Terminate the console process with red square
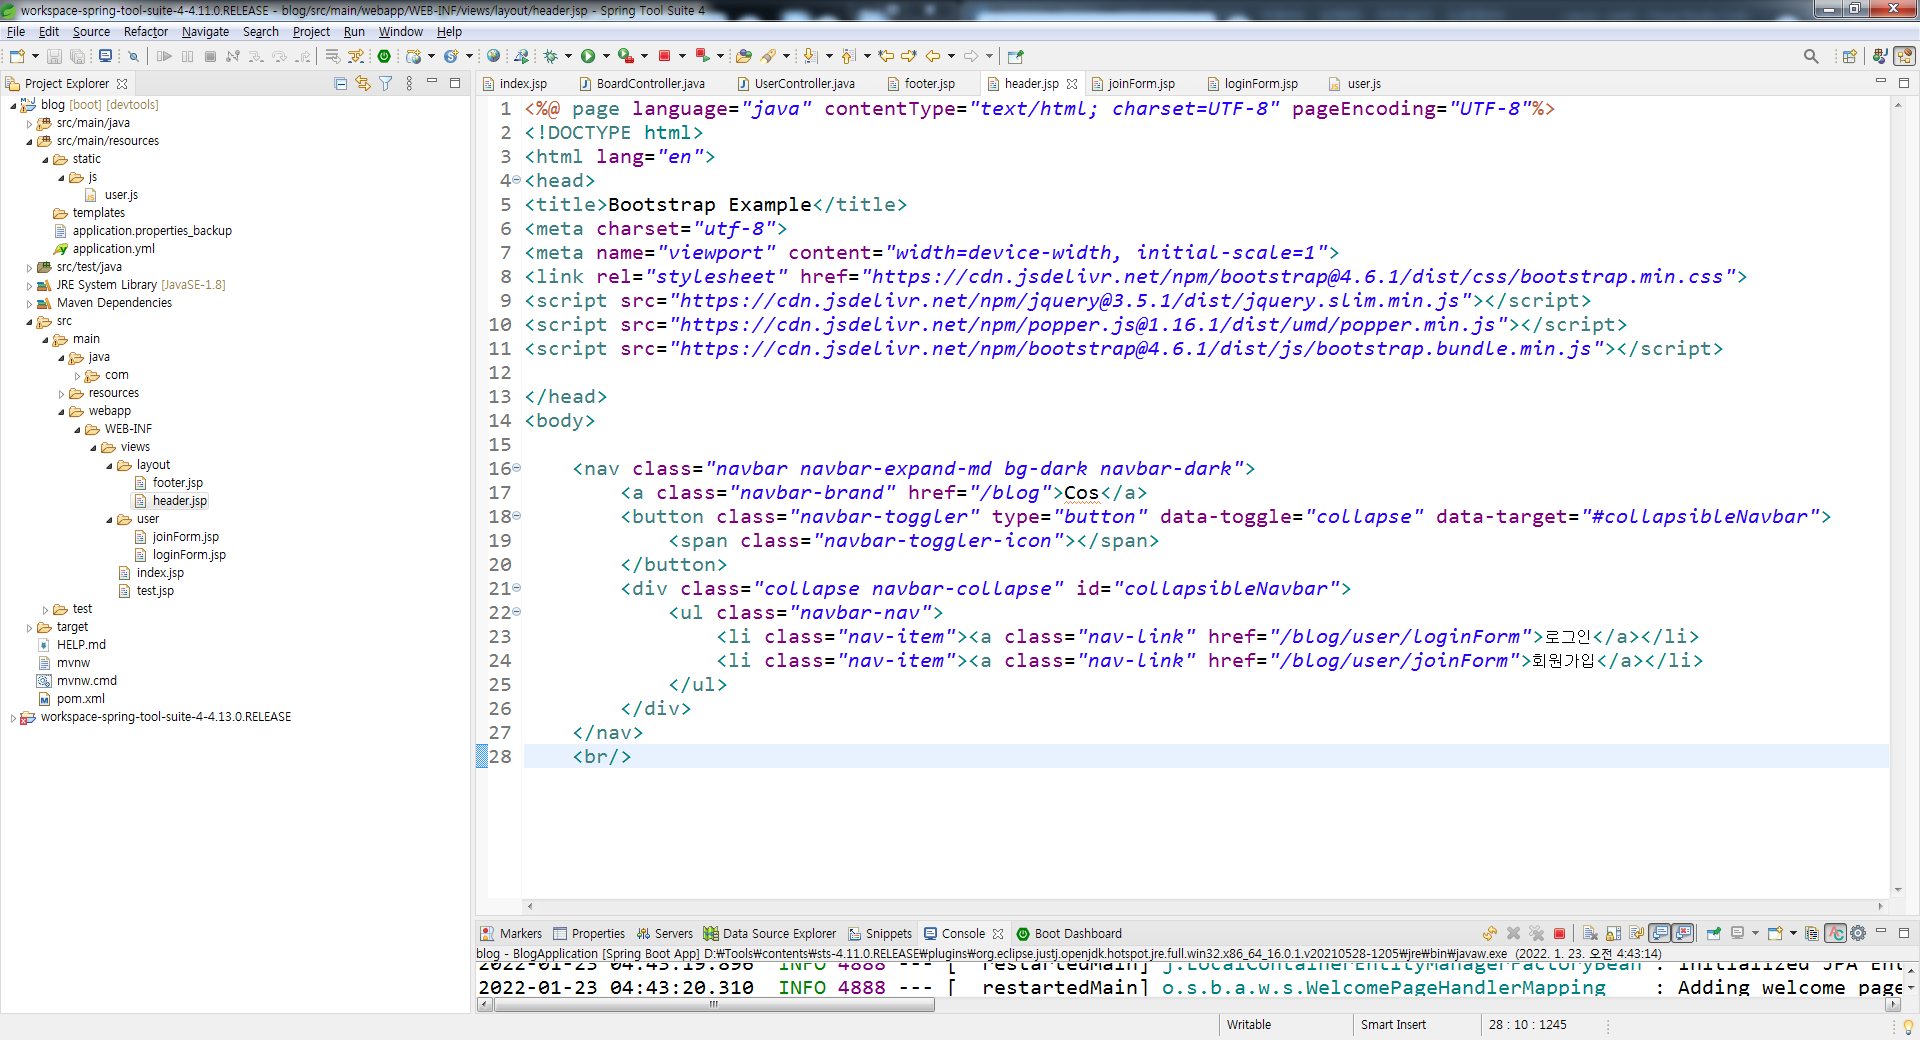Viewport: 1920px width, 1040px height. click(x=1559, y=933)
